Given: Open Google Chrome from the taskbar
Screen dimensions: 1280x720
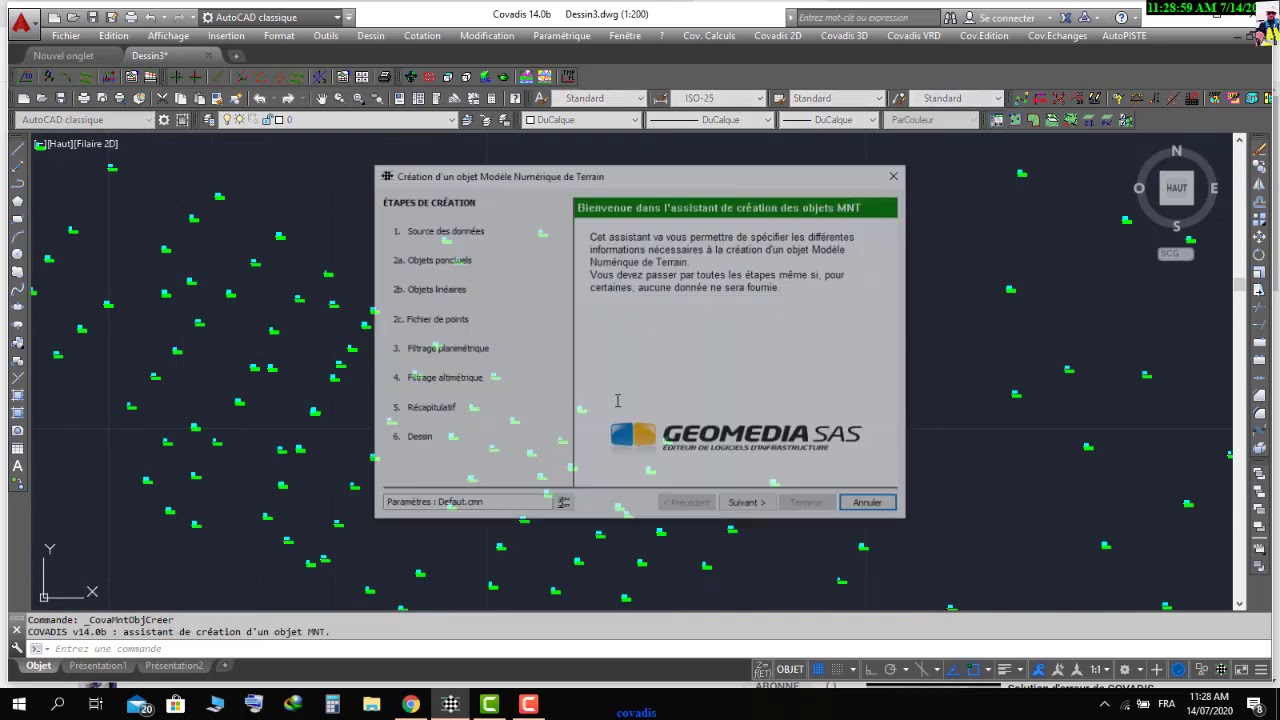Looking at the screenshot, I should click(411, 705).
